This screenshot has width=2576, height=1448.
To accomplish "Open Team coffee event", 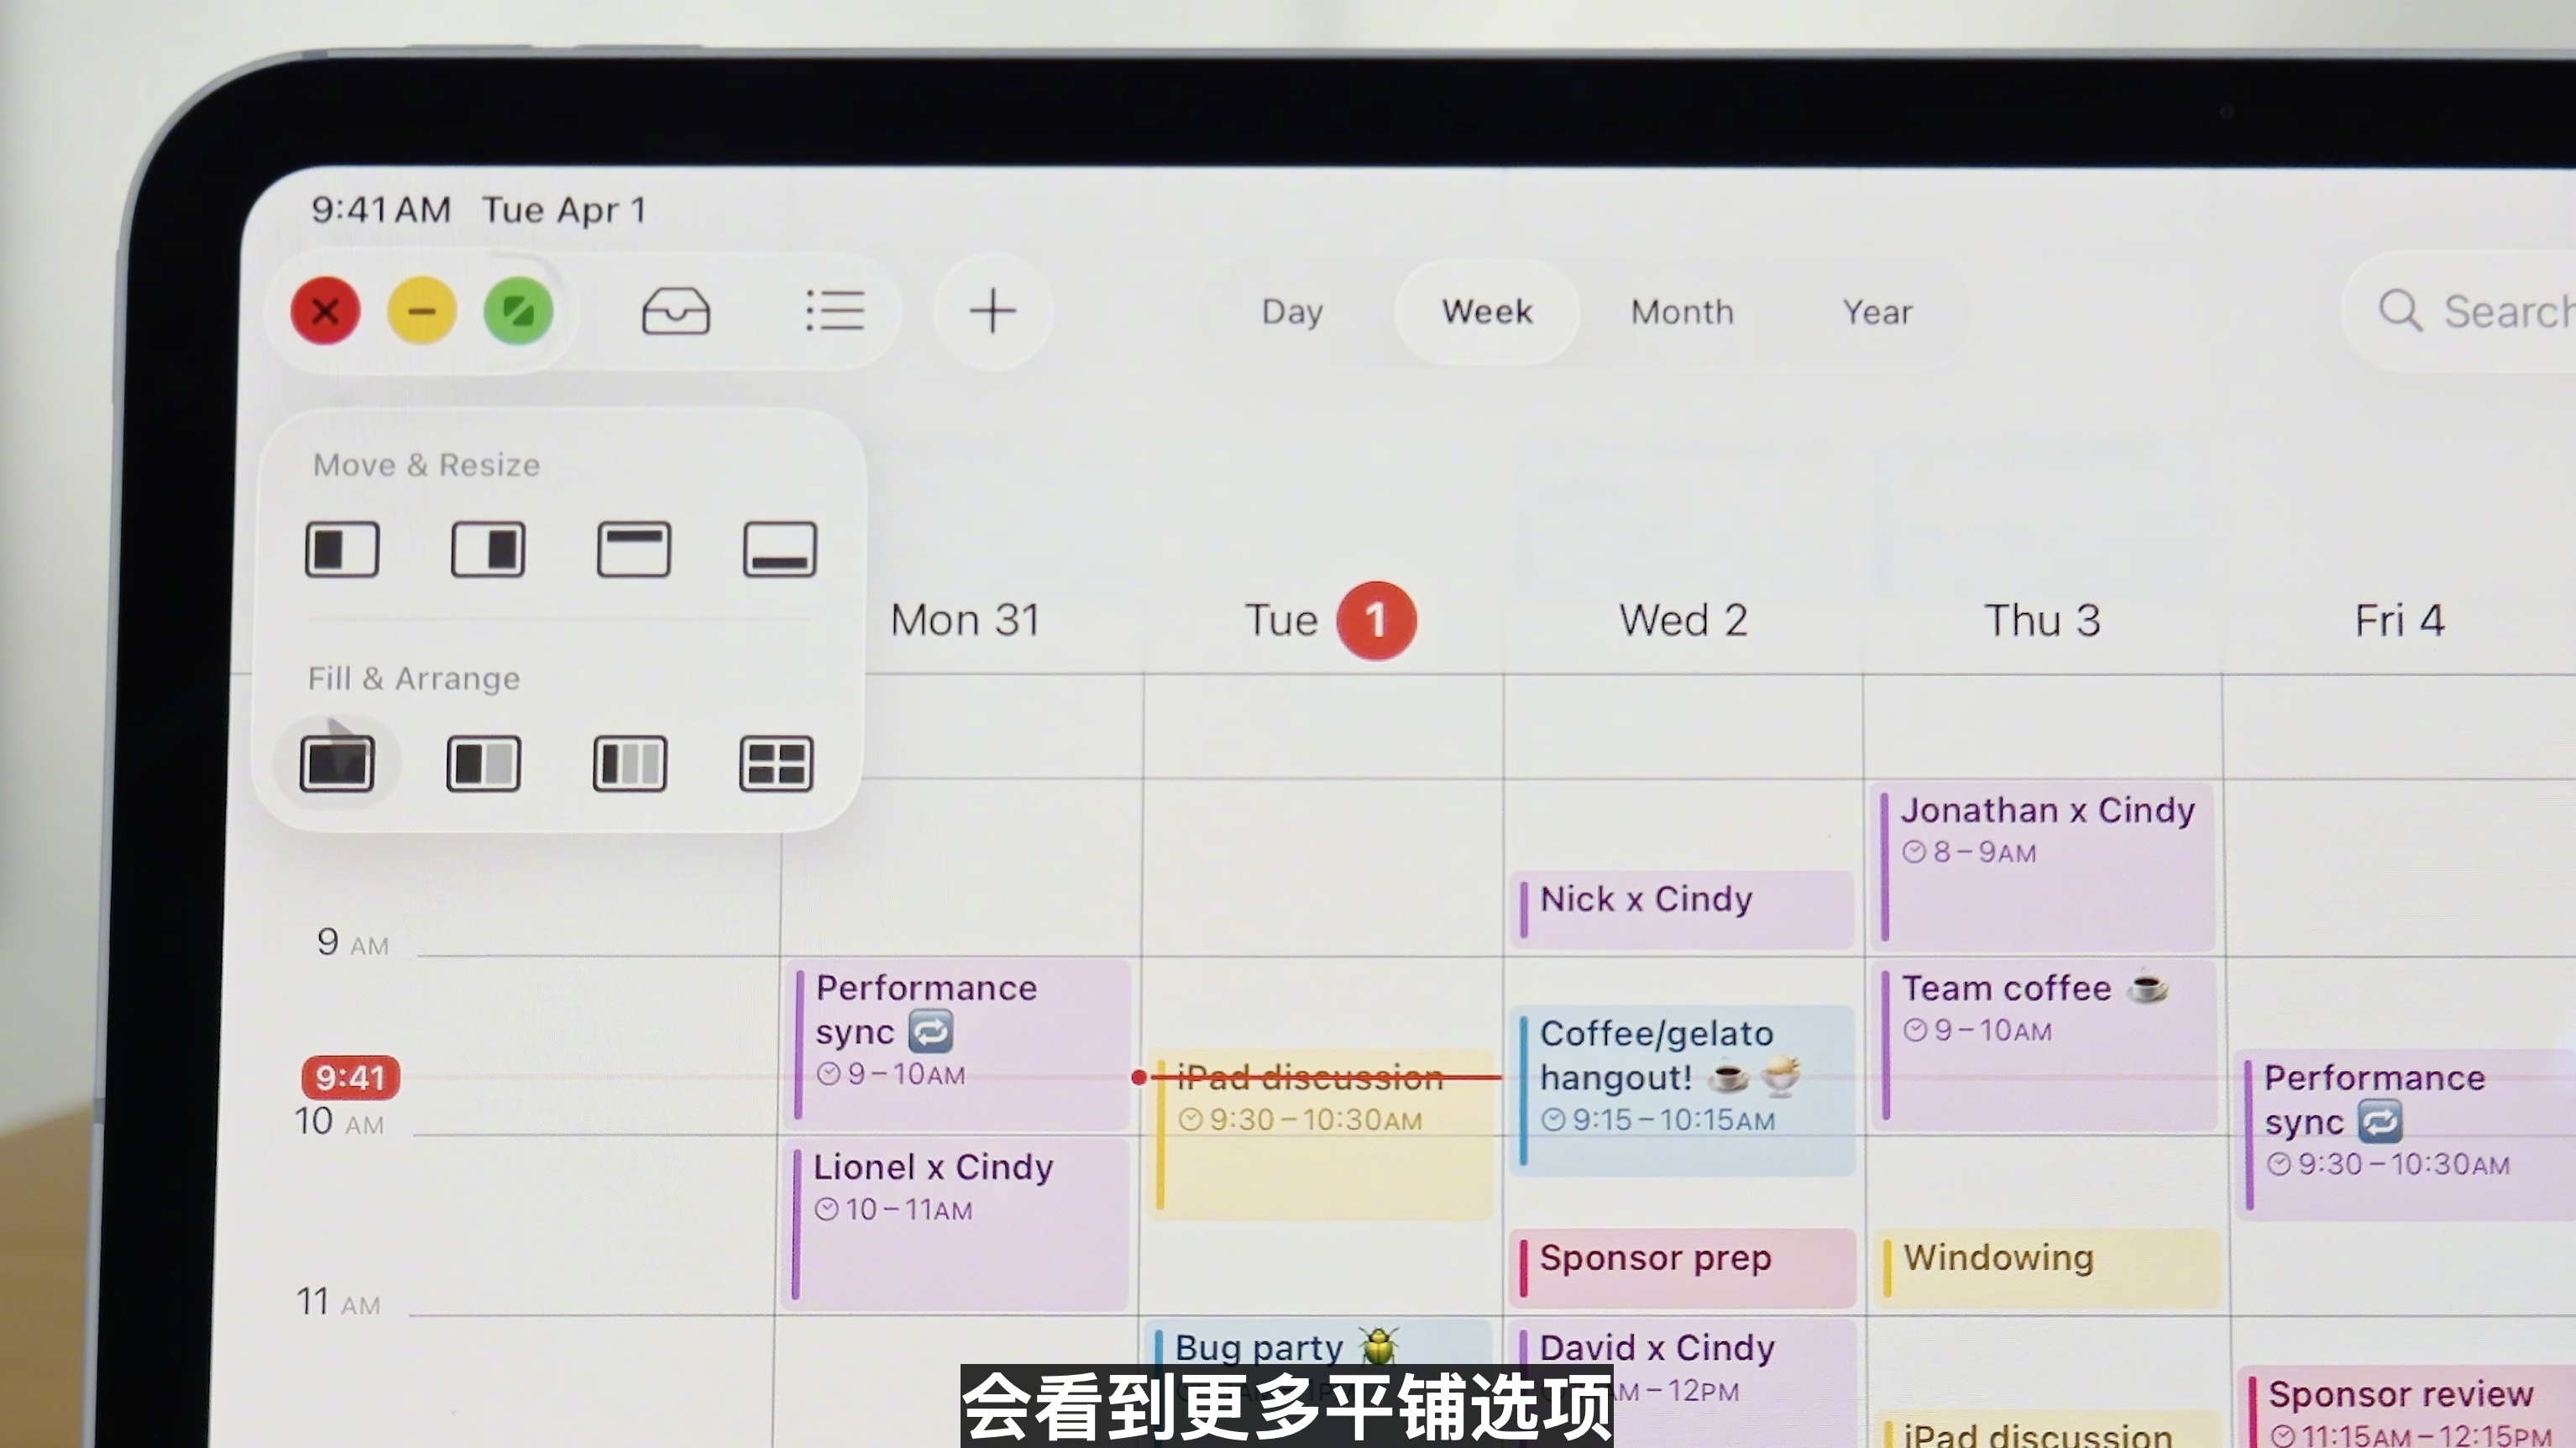I will click(x=2044, y=1044).
